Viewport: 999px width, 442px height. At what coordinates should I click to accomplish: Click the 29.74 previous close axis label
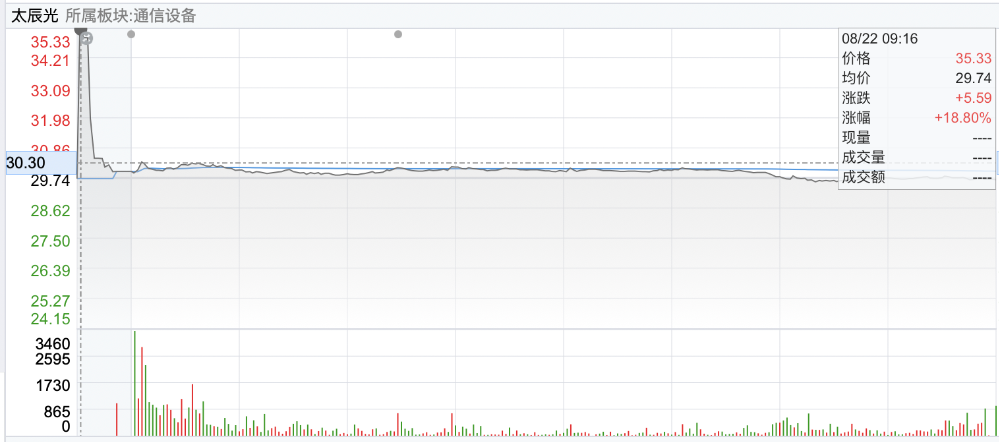point(51,180)
